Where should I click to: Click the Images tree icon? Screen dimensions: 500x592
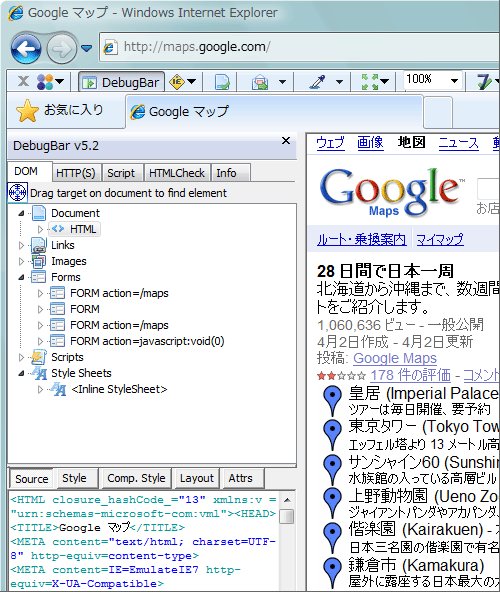point(39,261)
